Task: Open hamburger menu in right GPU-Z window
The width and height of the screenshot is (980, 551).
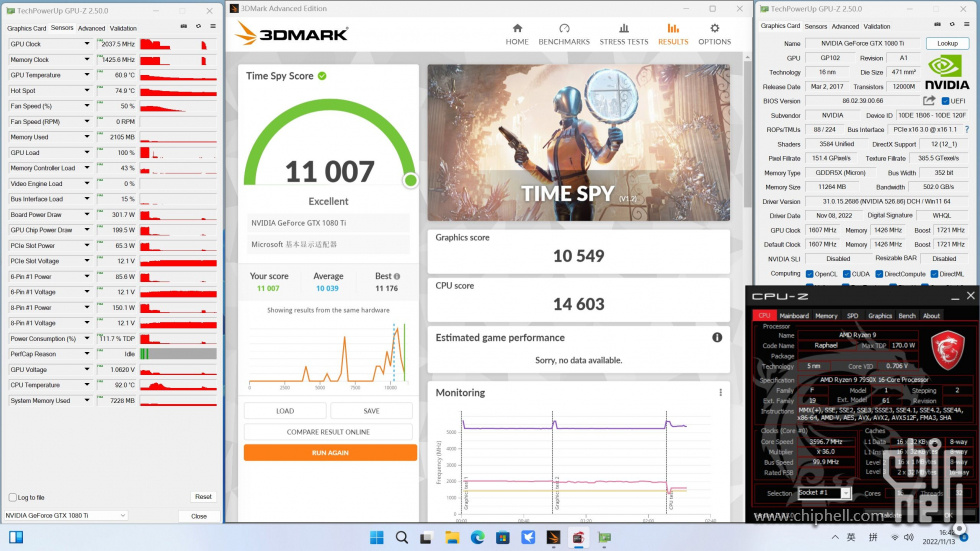Action: point(966,24)
